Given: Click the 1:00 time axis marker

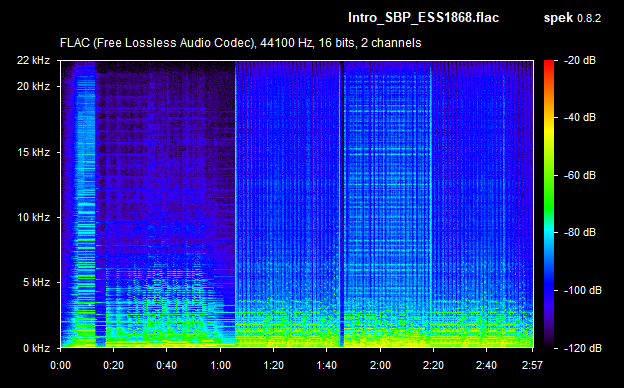Looking at the screenshot, I should click(220, 365).
